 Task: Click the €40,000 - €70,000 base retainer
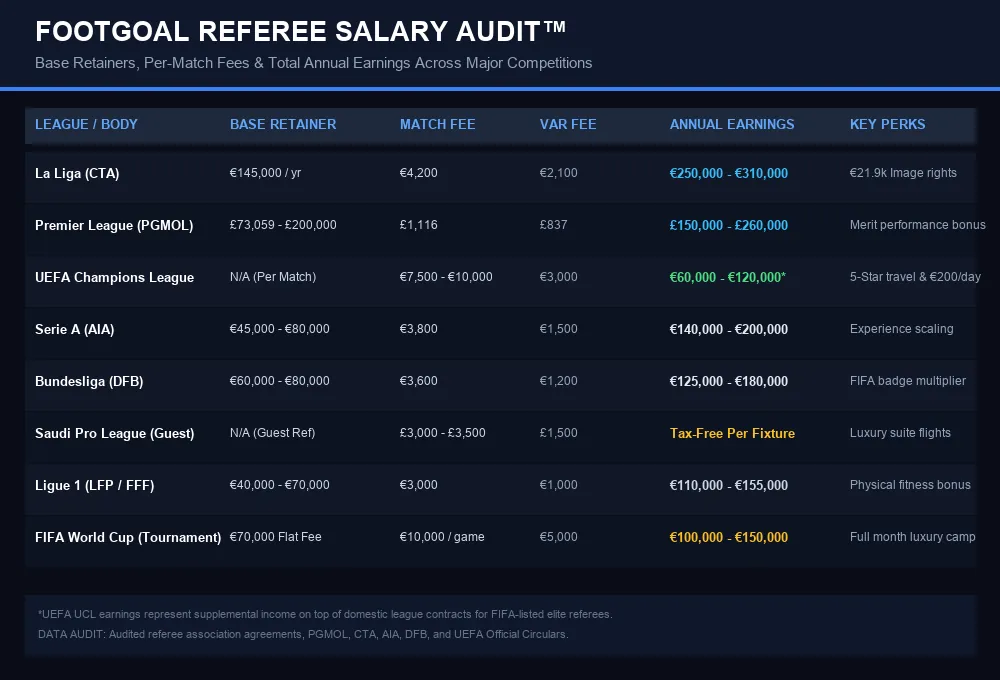point(279,485)
